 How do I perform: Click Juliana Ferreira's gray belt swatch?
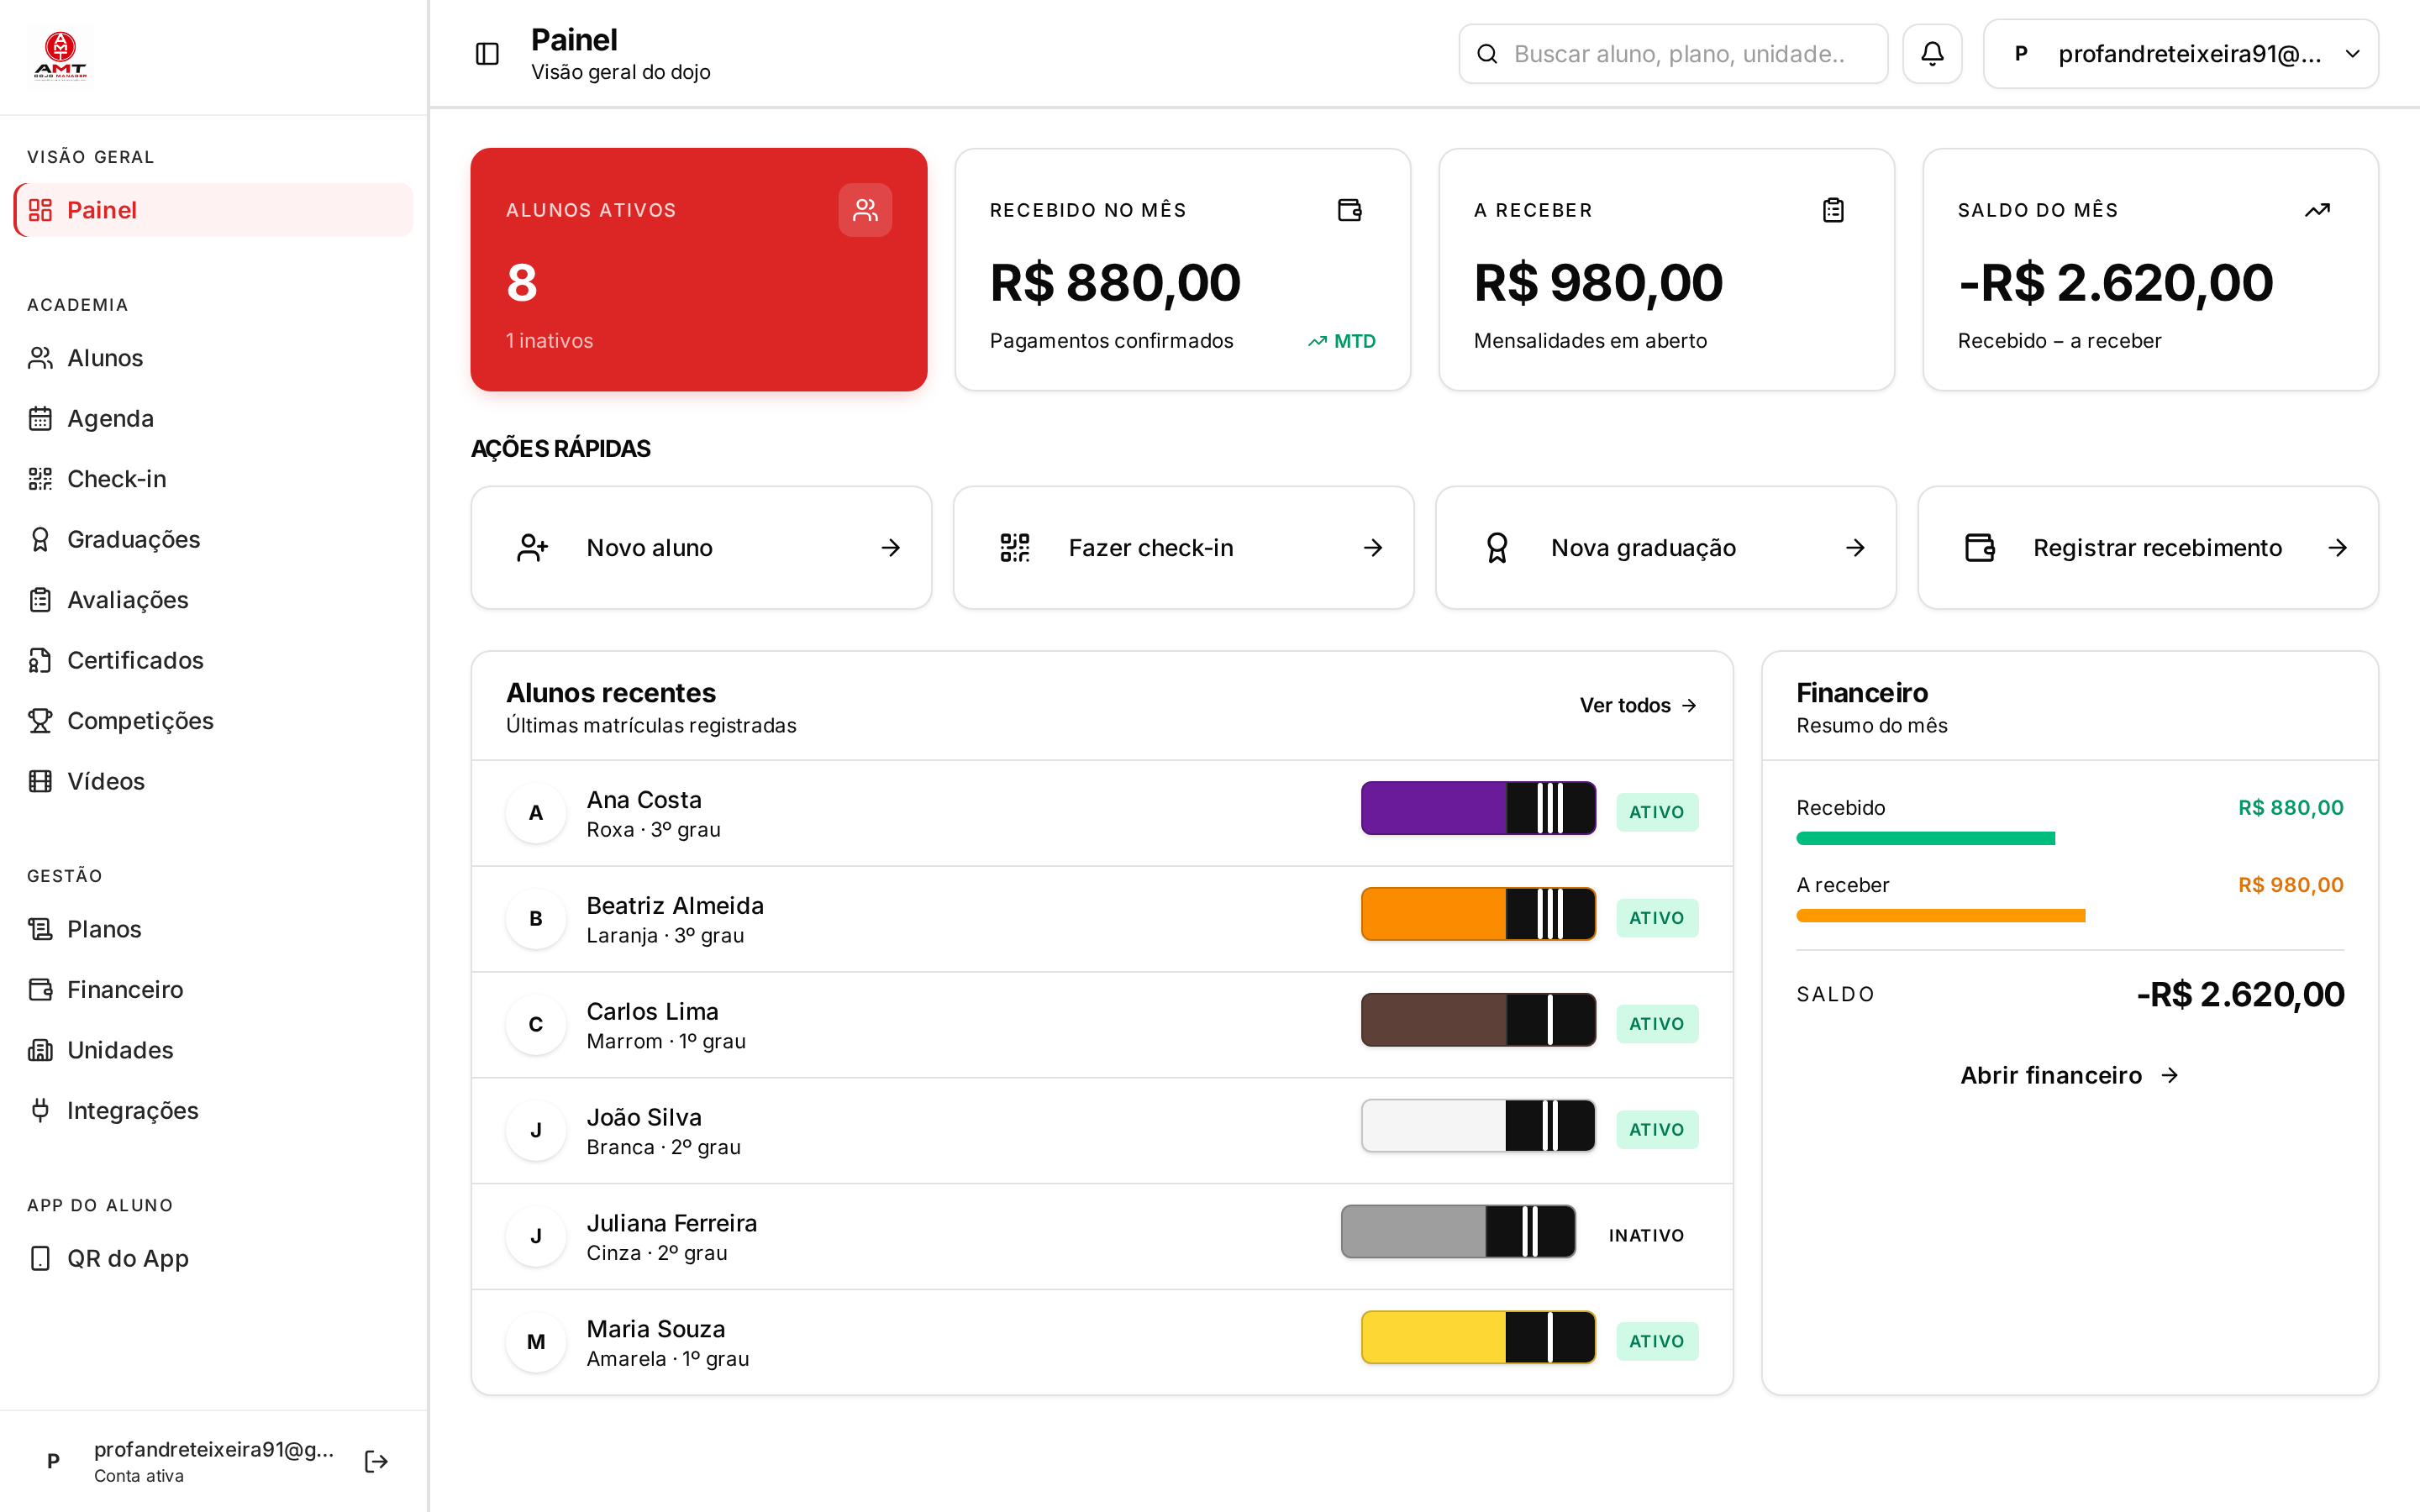pos(1458,1232)
